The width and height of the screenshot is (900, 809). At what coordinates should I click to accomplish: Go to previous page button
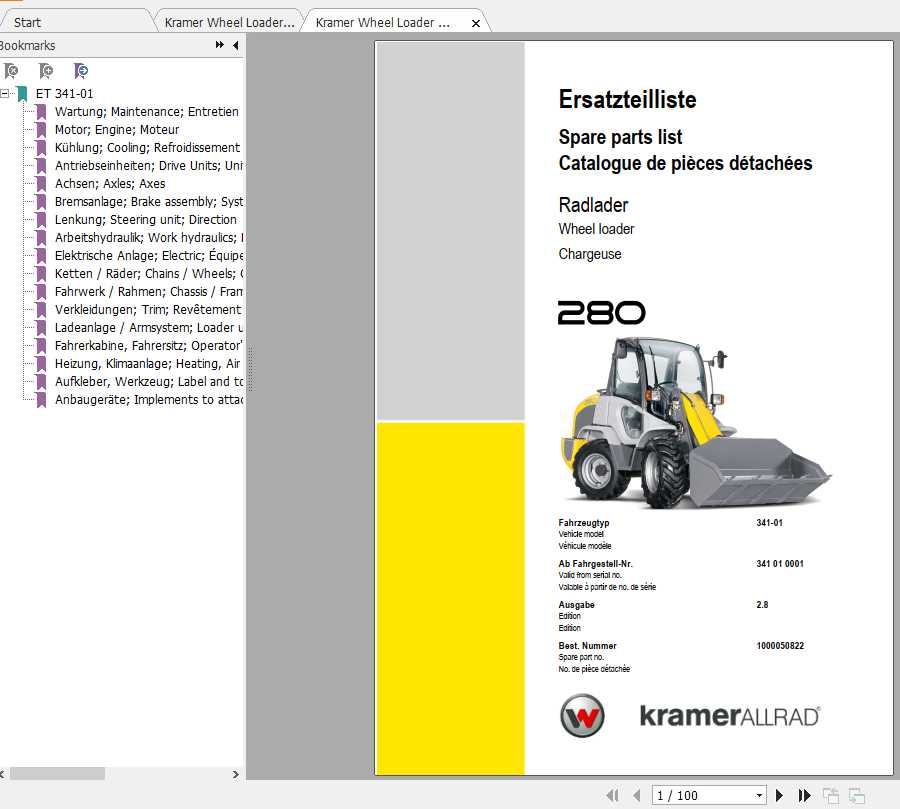[x=637, y=795]
